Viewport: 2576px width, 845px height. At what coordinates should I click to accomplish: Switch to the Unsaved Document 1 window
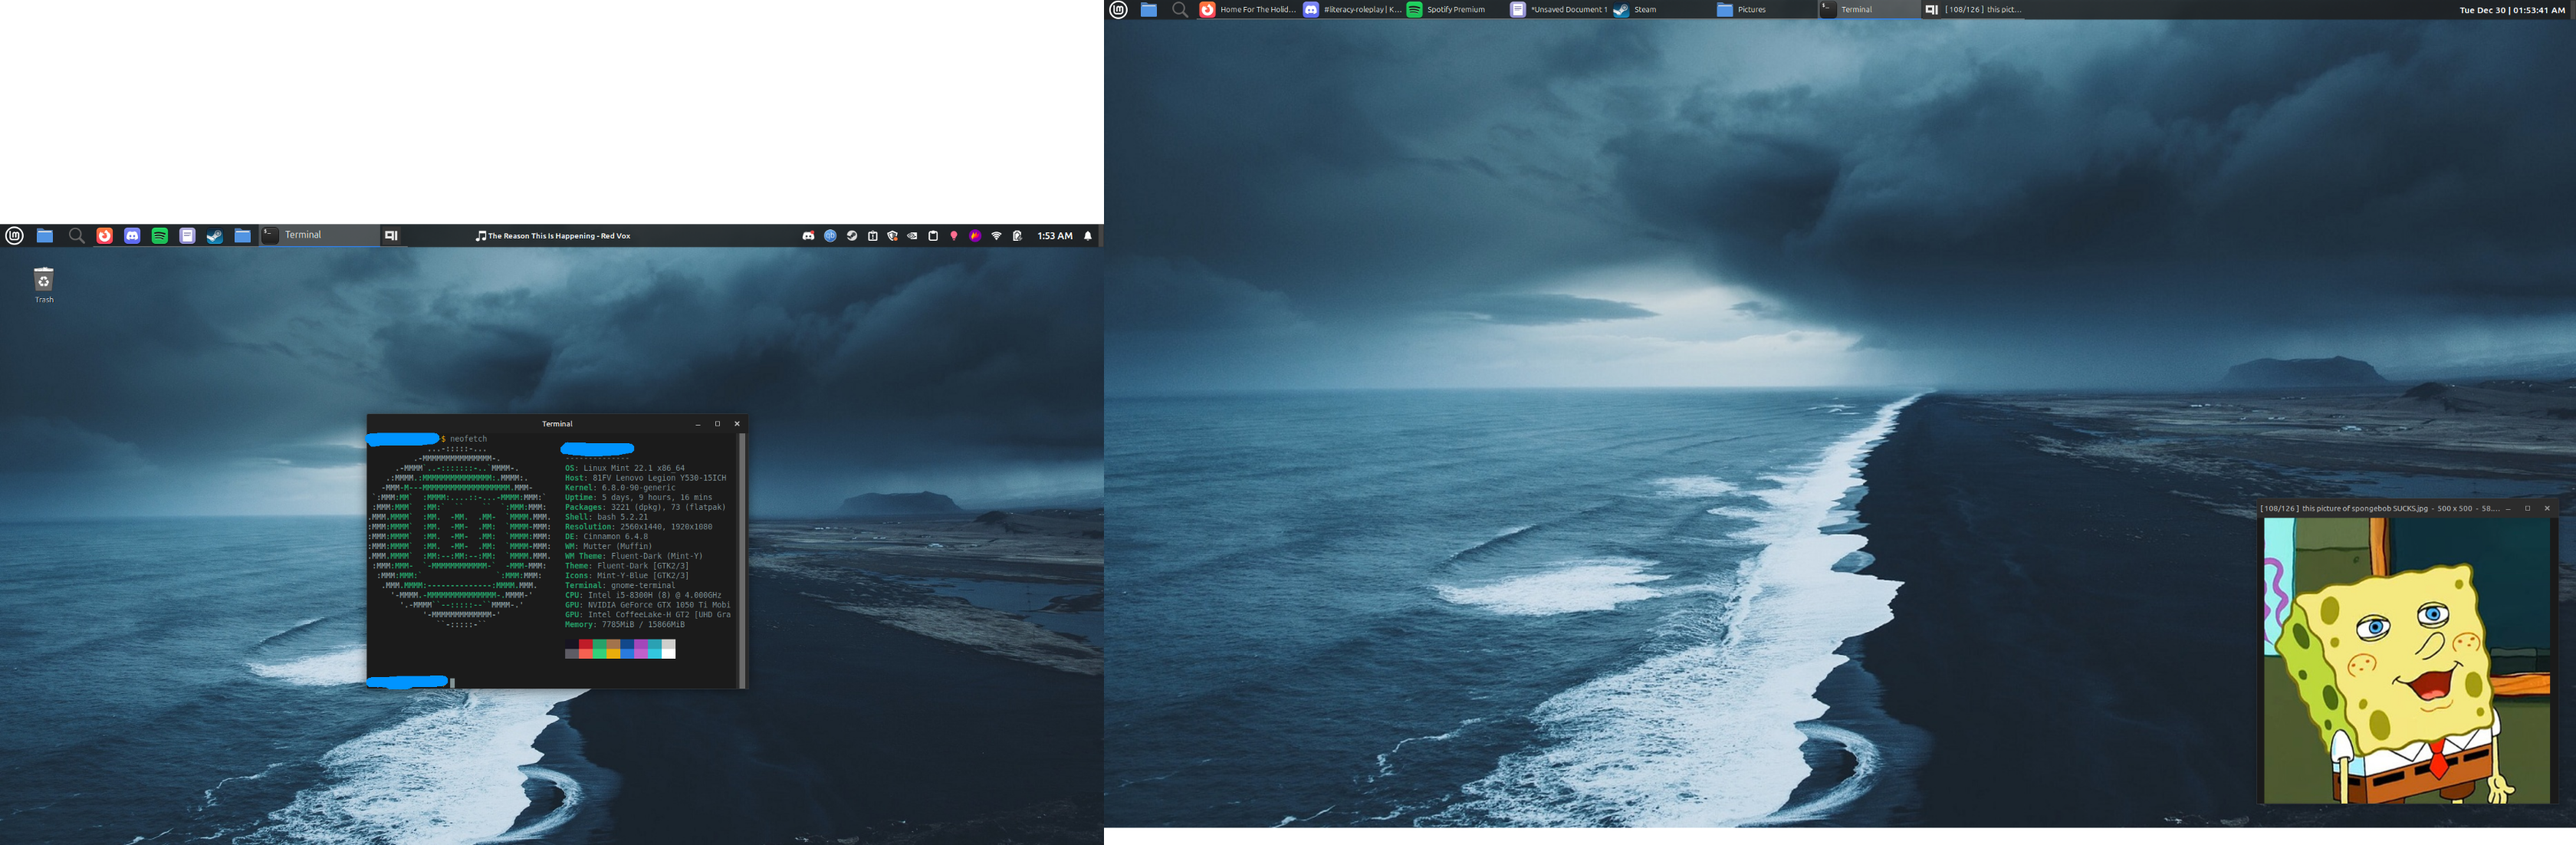(x=1558, y=10)
